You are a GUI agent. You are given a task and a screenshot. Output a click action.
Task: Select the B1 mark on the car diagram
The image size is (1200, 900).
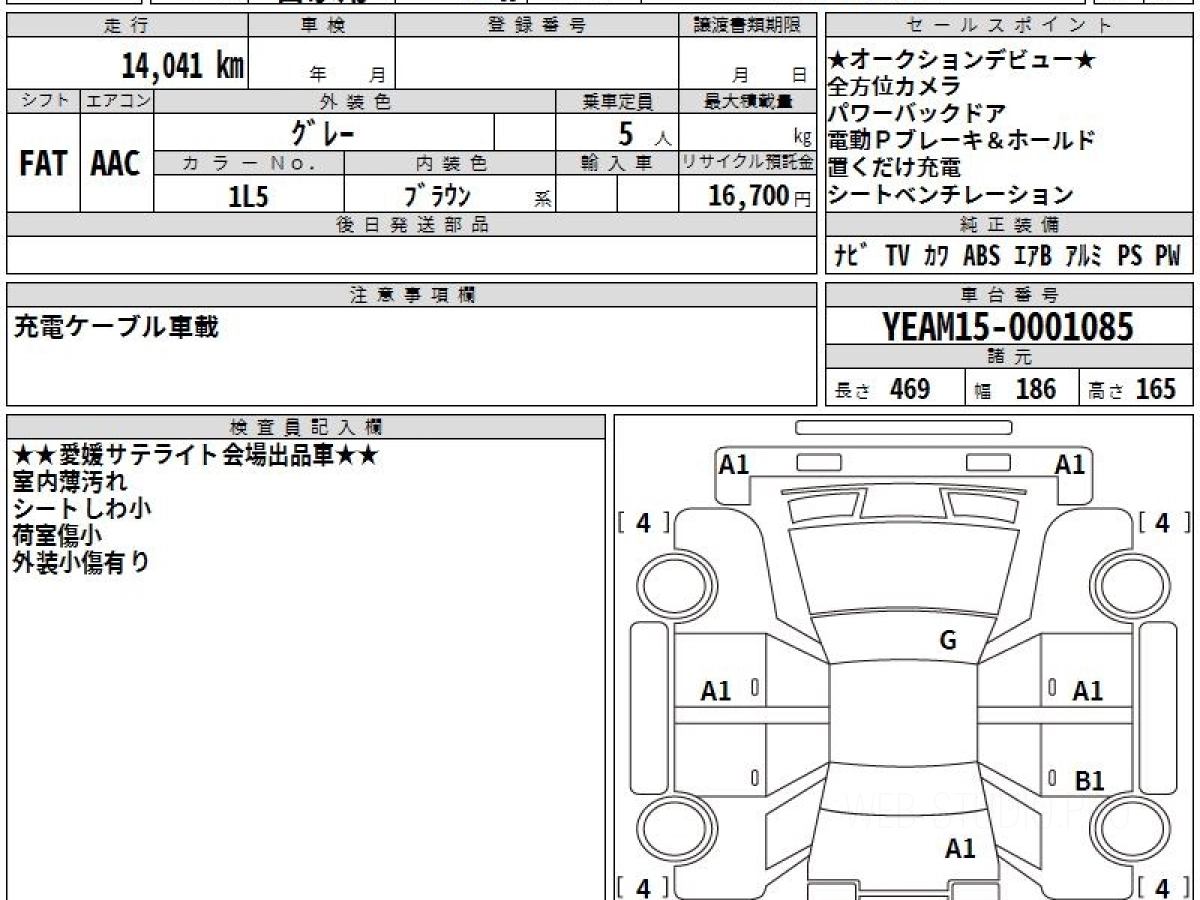[x=1089, y=781]
